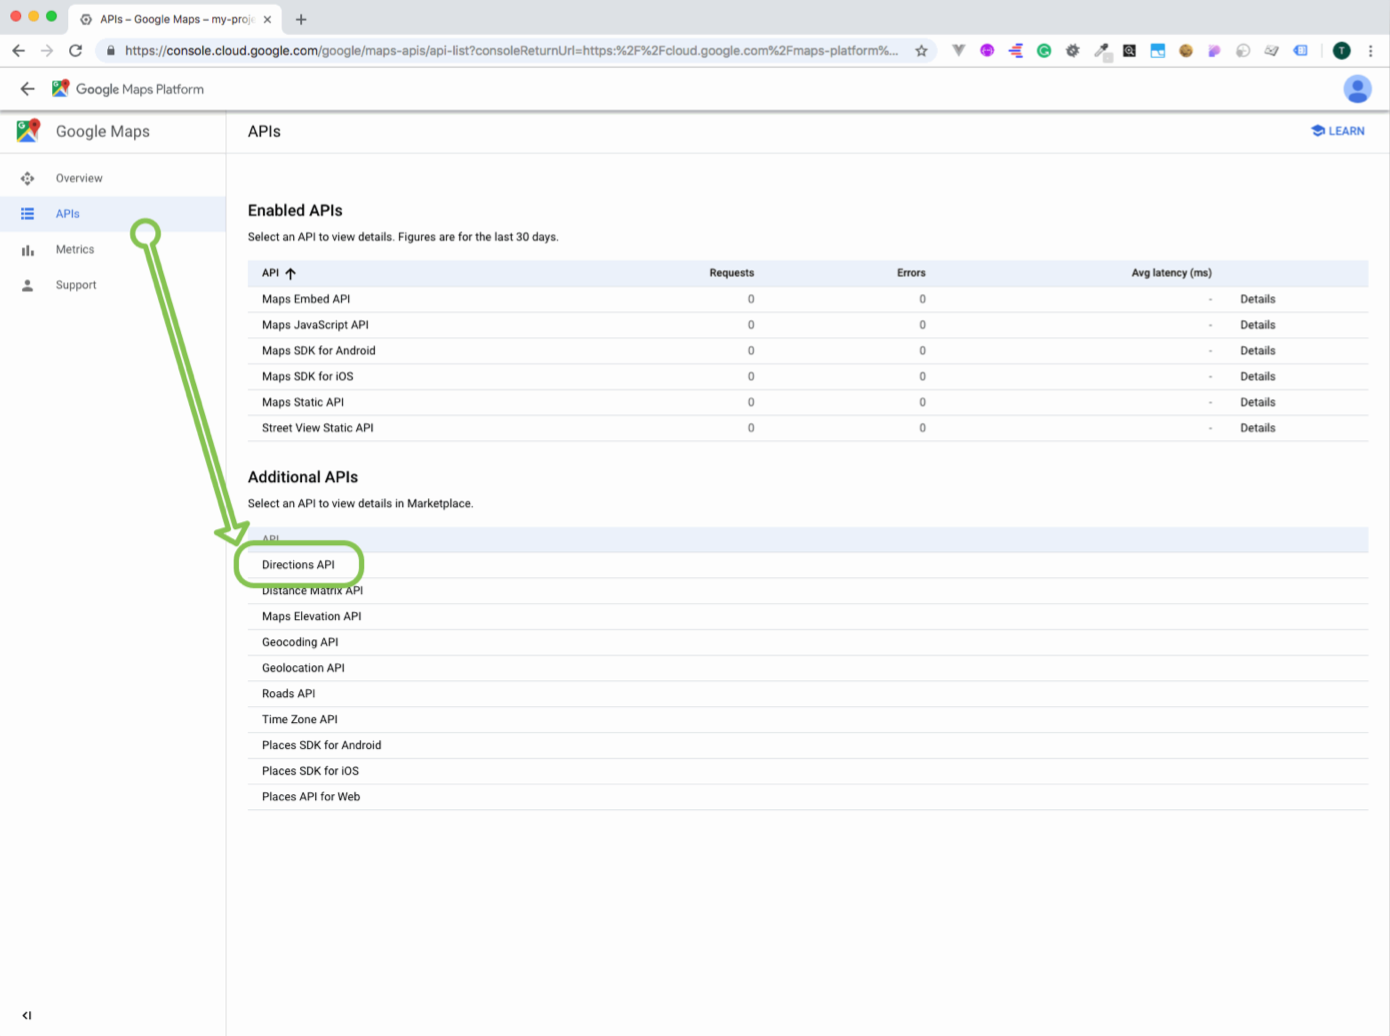Click the Requests column header
Image resolution: width=1390 pixels, height=1036 pixels.
pos(731,273)
